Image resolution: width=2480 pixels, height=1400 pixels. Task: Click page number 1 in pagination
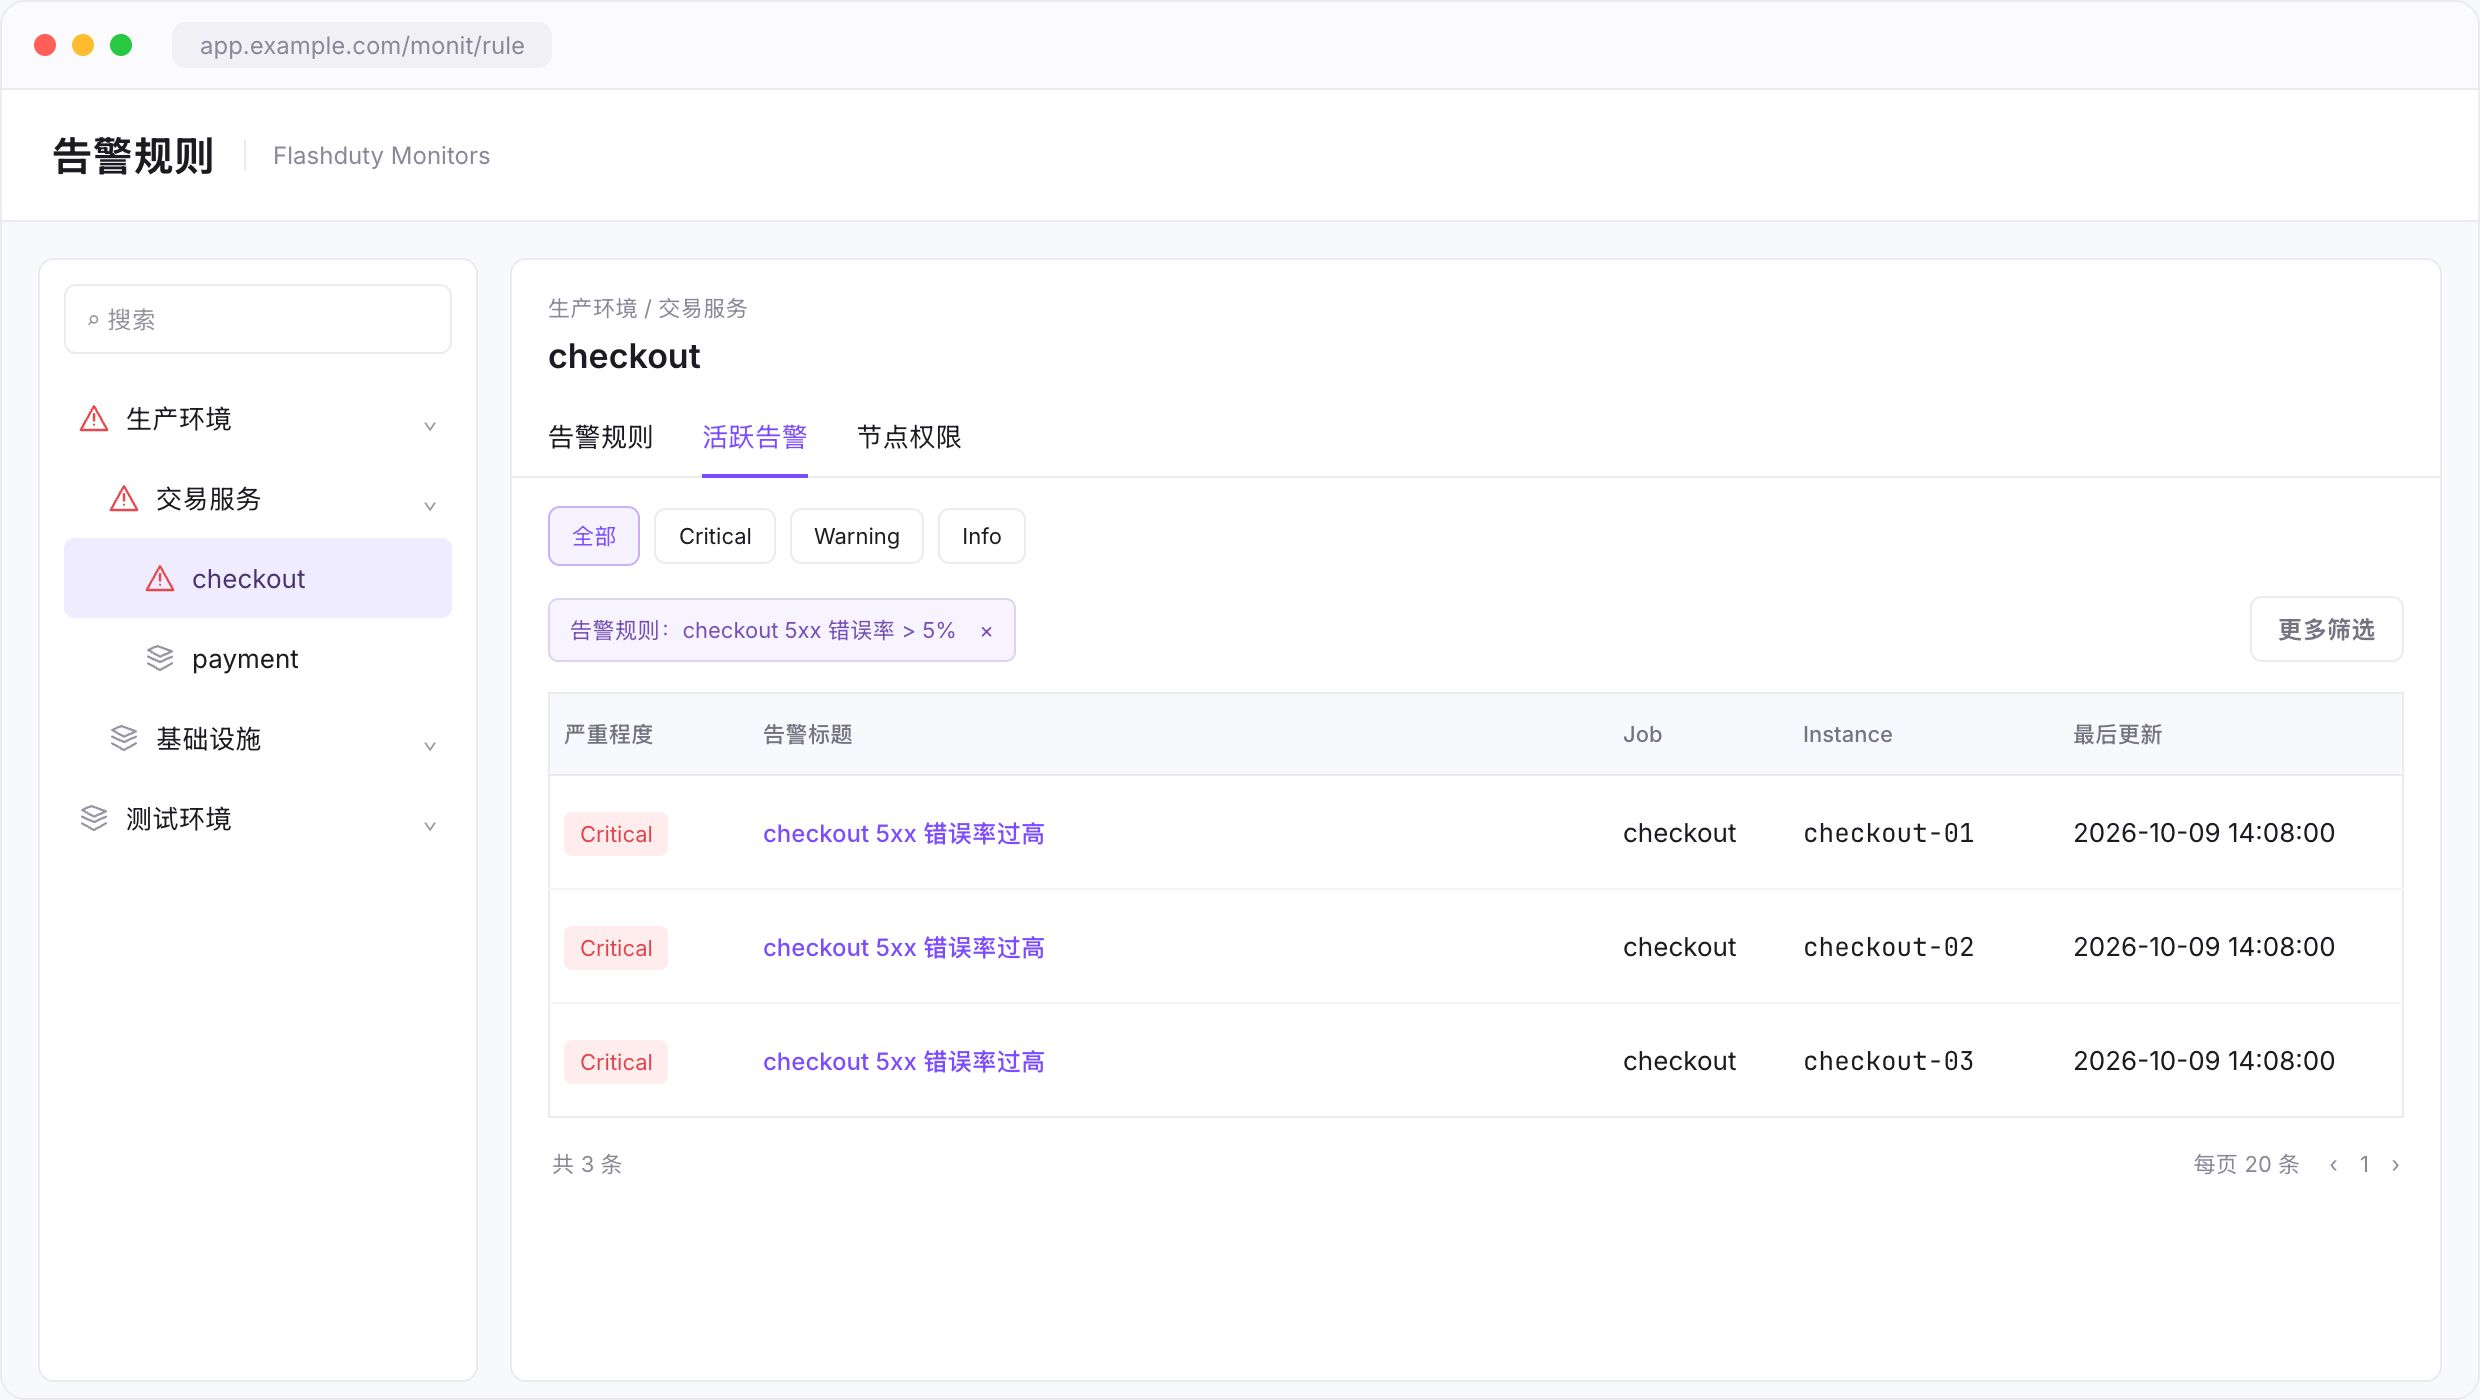point(2365,1164)
